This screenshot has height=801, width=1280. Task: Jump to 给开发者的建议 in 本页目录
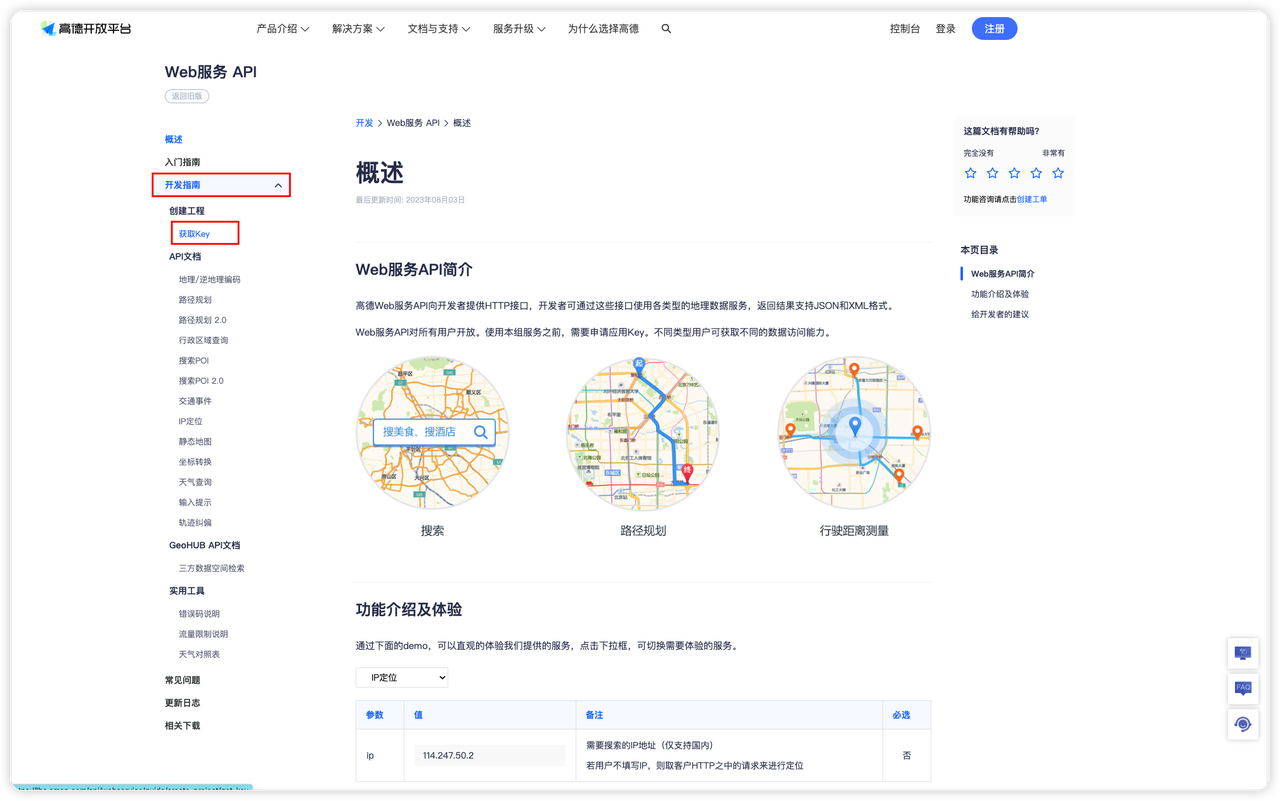(1000, 314)
